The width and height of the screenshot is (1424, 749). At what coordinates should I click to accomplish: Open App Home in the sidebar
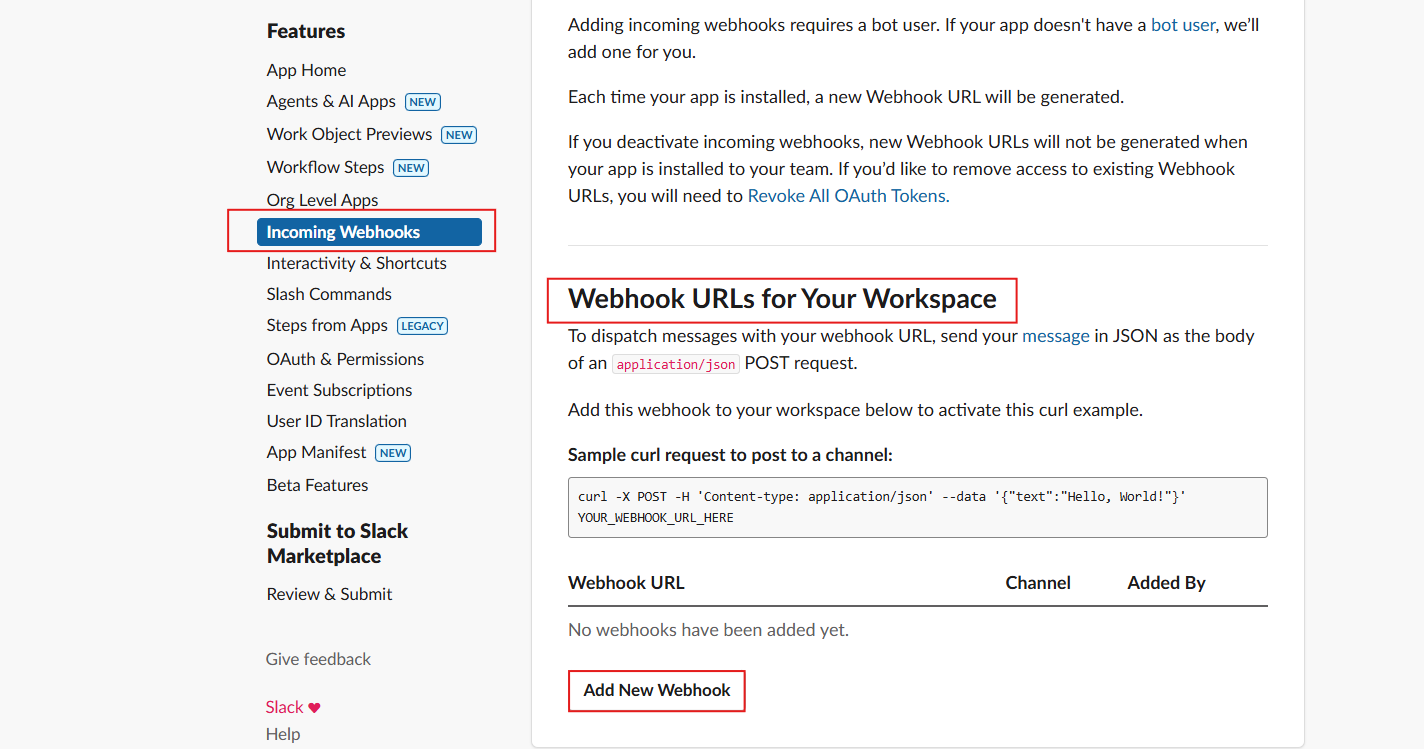click(x=306, y=70)
